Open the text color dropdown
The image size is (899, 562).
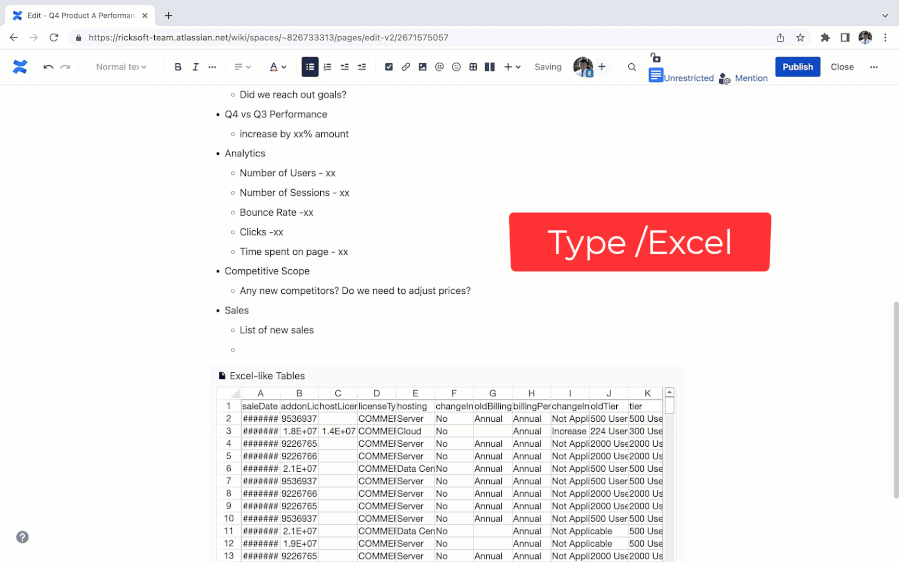pos(277,67)
